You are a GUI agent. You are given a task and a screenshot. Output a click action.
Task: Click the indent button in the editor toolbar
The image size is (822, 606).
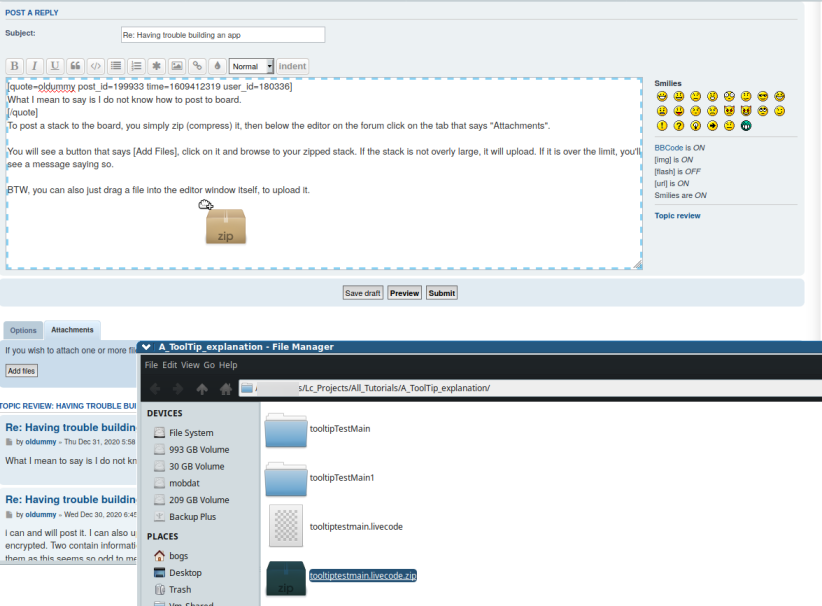pyautogui.click(x=292, y=66)
